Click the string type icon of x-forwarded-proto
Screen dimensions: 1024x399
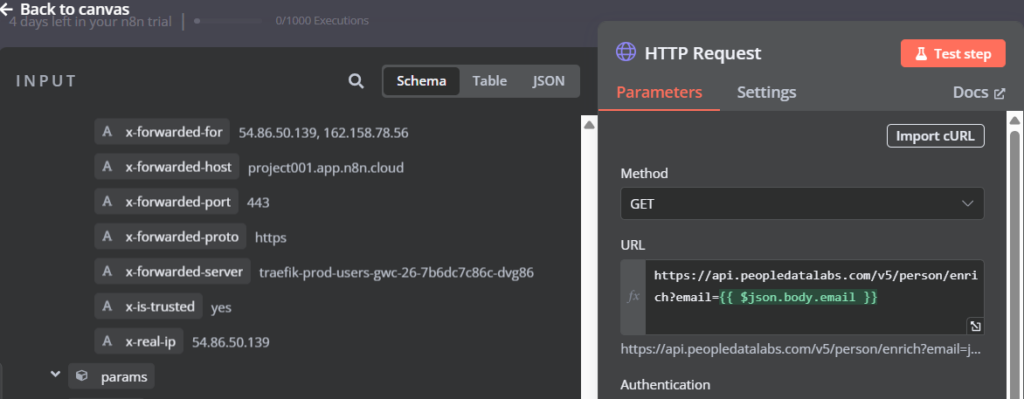[x=107, y=236]
